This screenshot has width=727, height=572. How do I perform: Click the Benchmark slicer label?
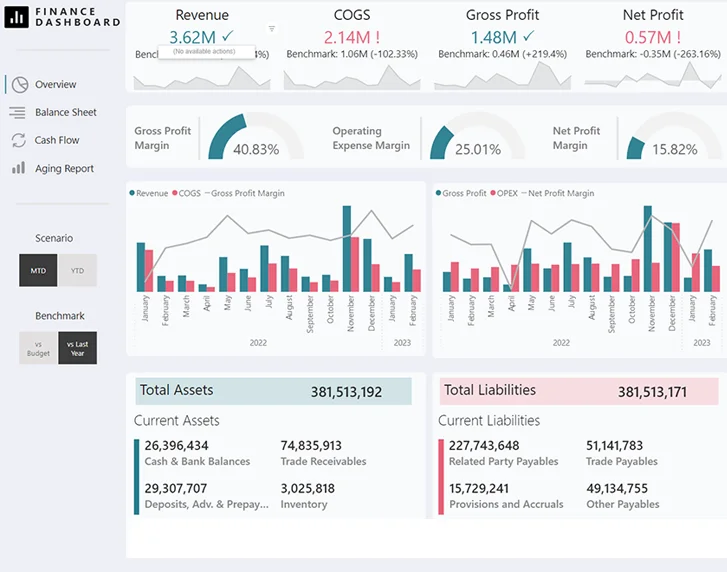(x=60, y=316)
